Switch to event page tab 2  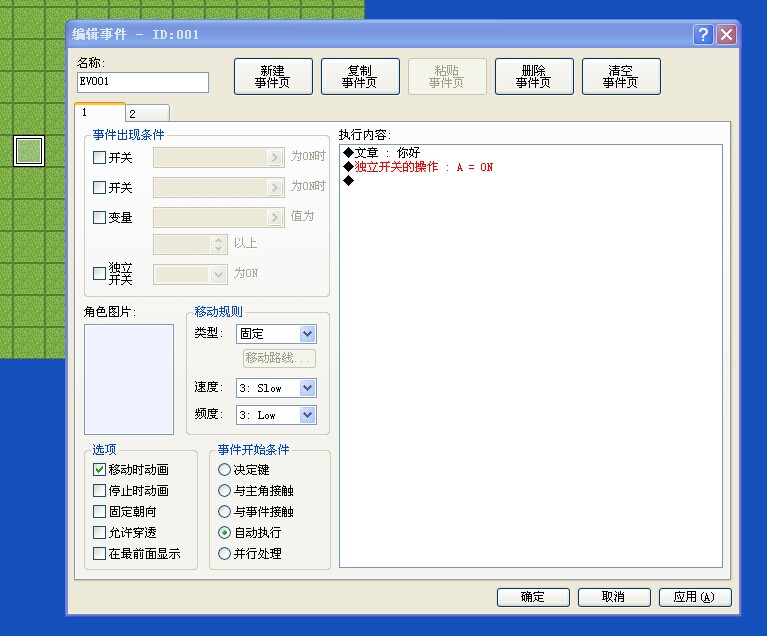click(148, 114)
